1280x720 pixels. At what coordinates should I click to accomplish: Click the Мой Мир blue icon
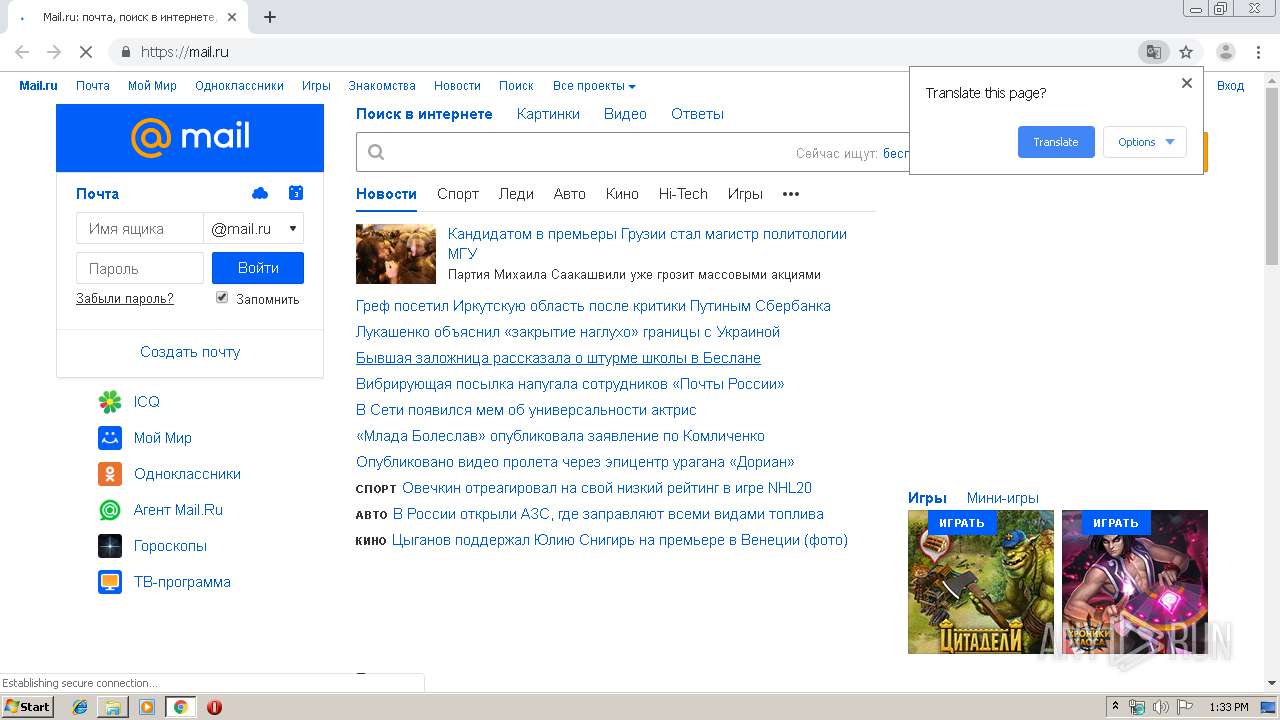point(110,438)
